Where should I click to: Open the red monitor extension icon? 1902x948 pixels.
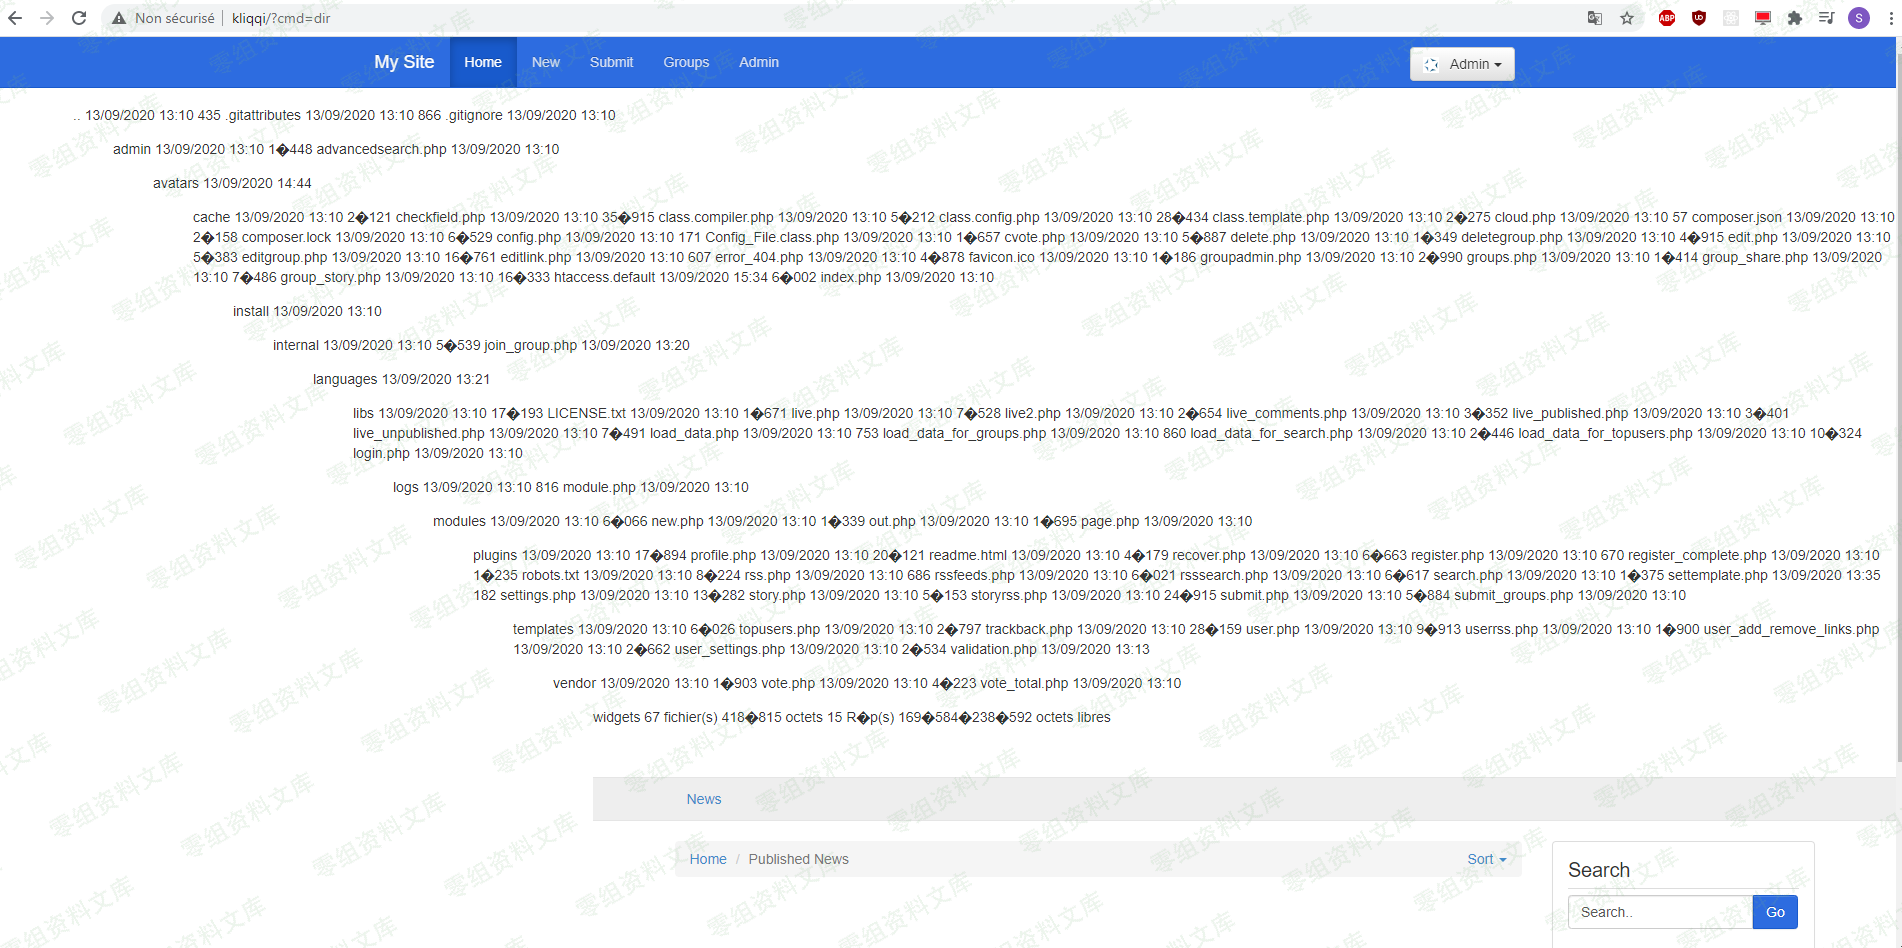(x=1763, y=18)
